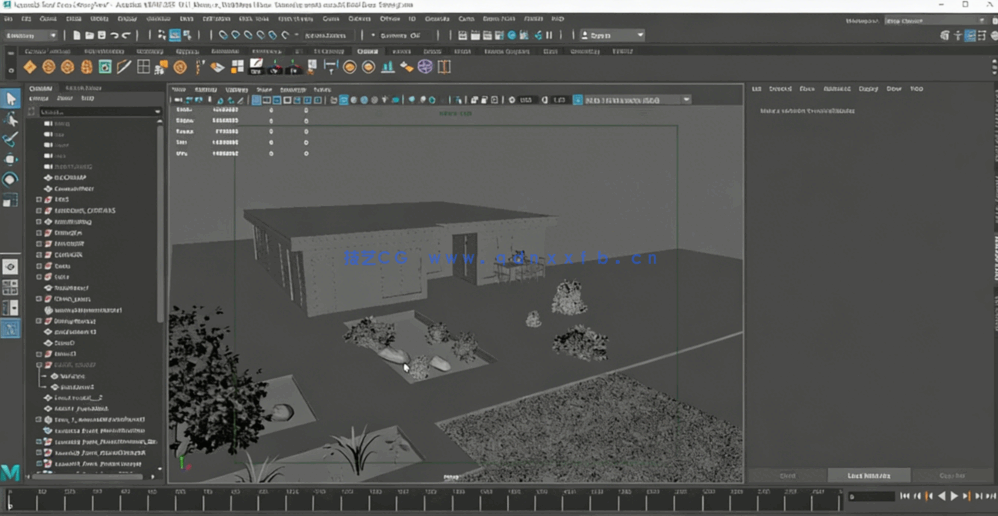Select the arrow Select tool in toolbox

[11, 99]
